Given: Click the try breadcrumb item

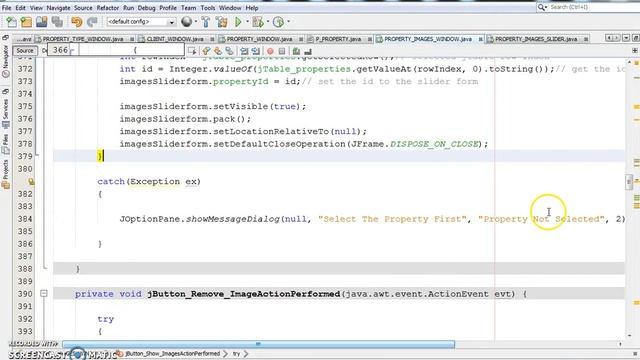Looking at the screenshot, I should 237,354.
